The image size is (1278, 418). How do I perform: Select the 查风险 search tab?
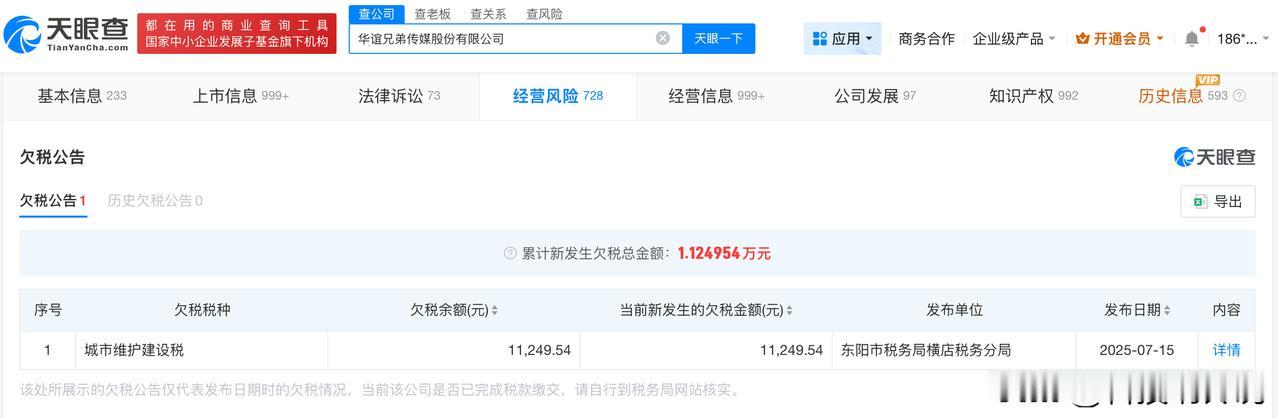(x=544, y=14)
